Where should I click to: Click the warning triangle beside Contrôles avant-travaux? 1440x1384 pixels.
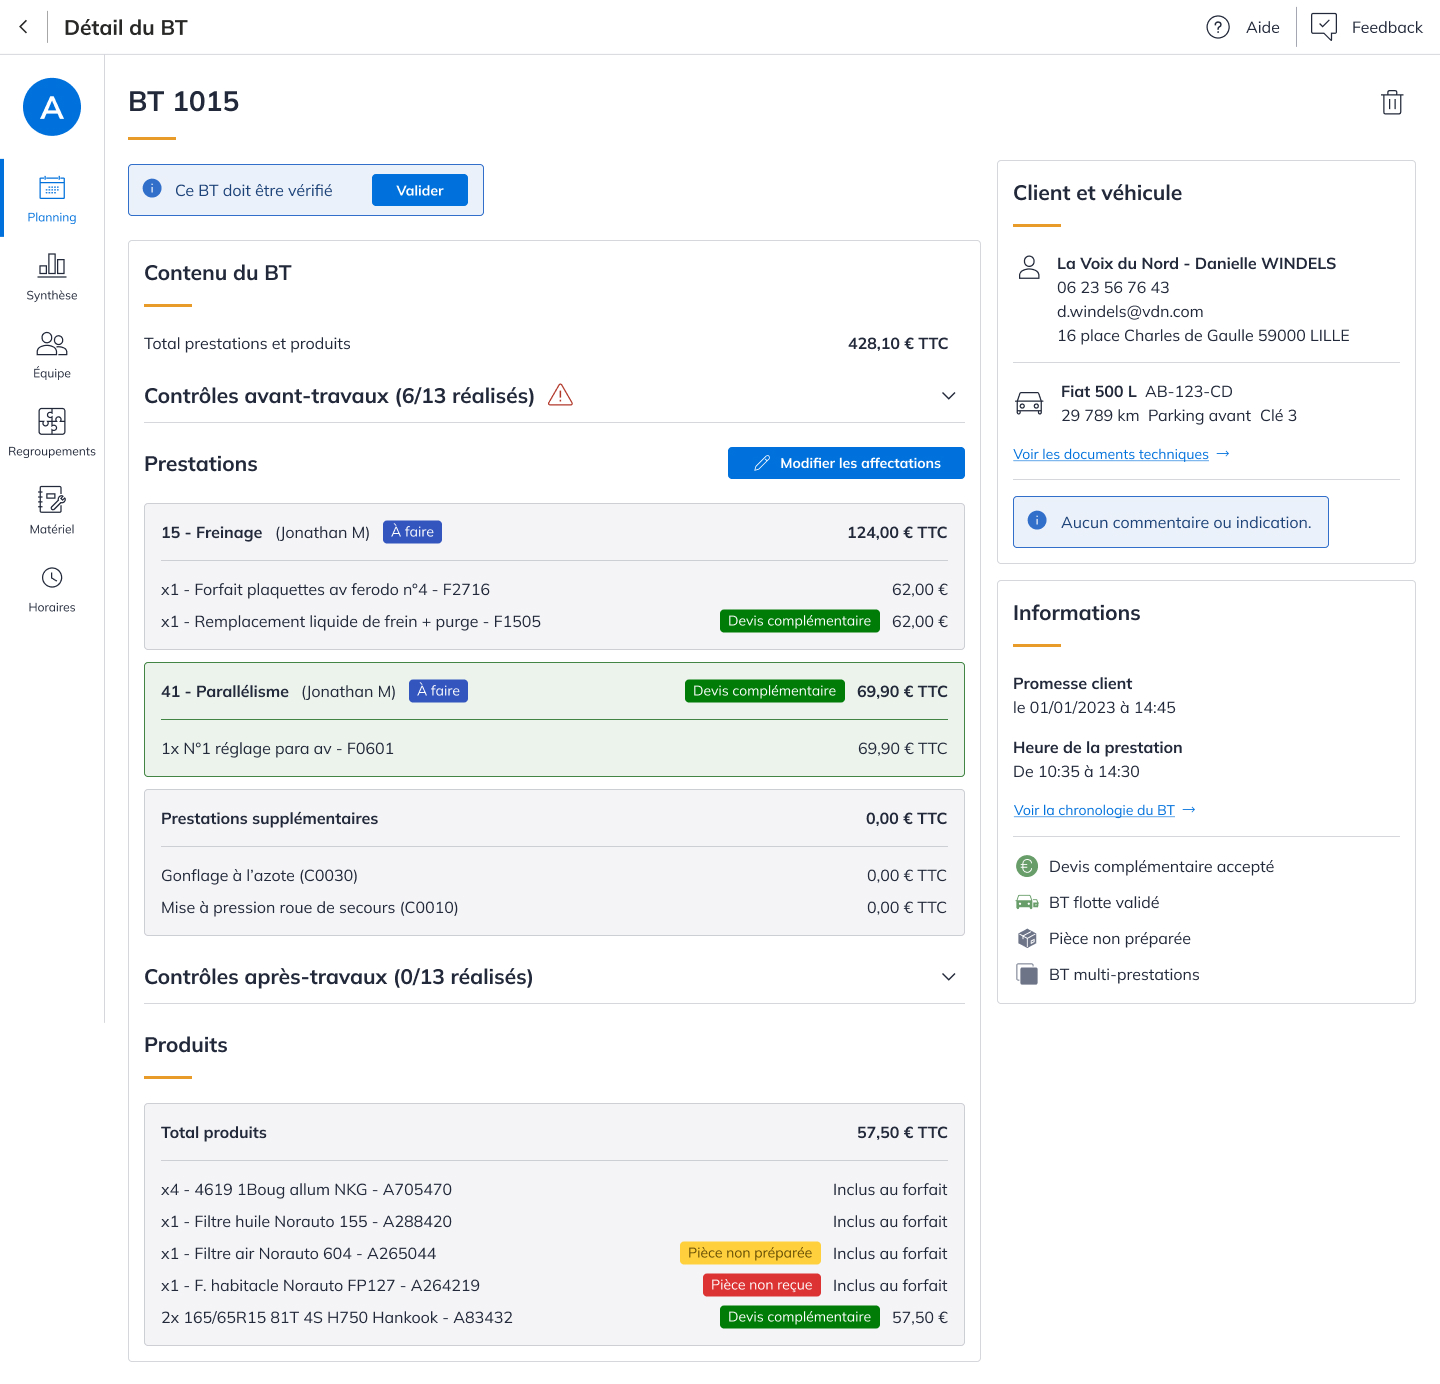(x=561, y=395)
